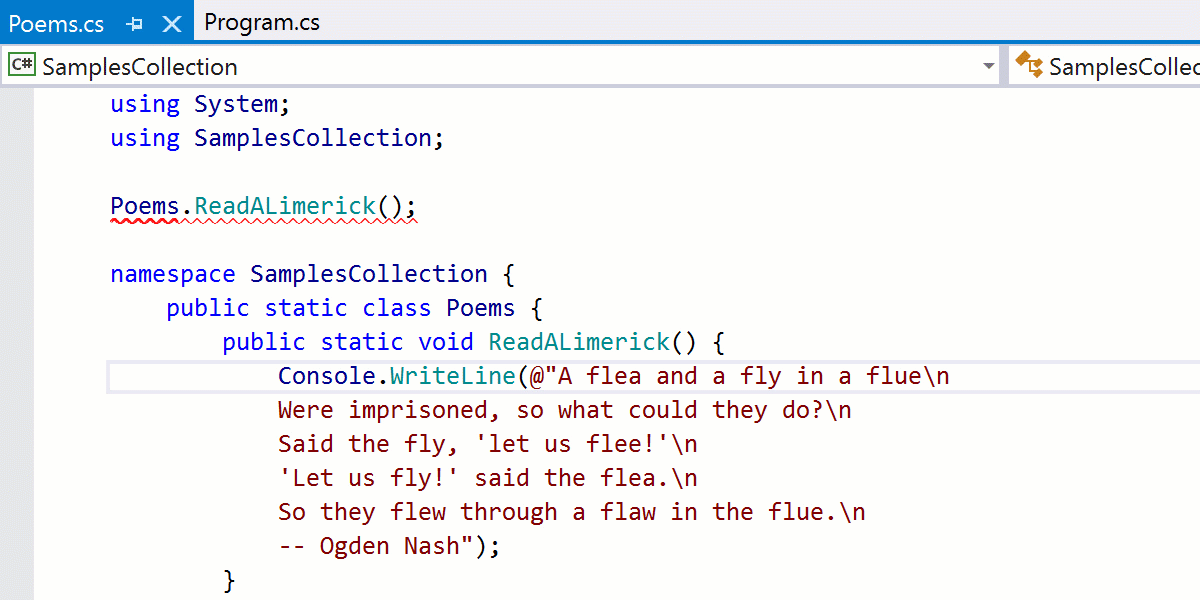The height and width of the screenshot is (600, 1200).
Task: Click the 'using System;' line
Action: point(200,104)
